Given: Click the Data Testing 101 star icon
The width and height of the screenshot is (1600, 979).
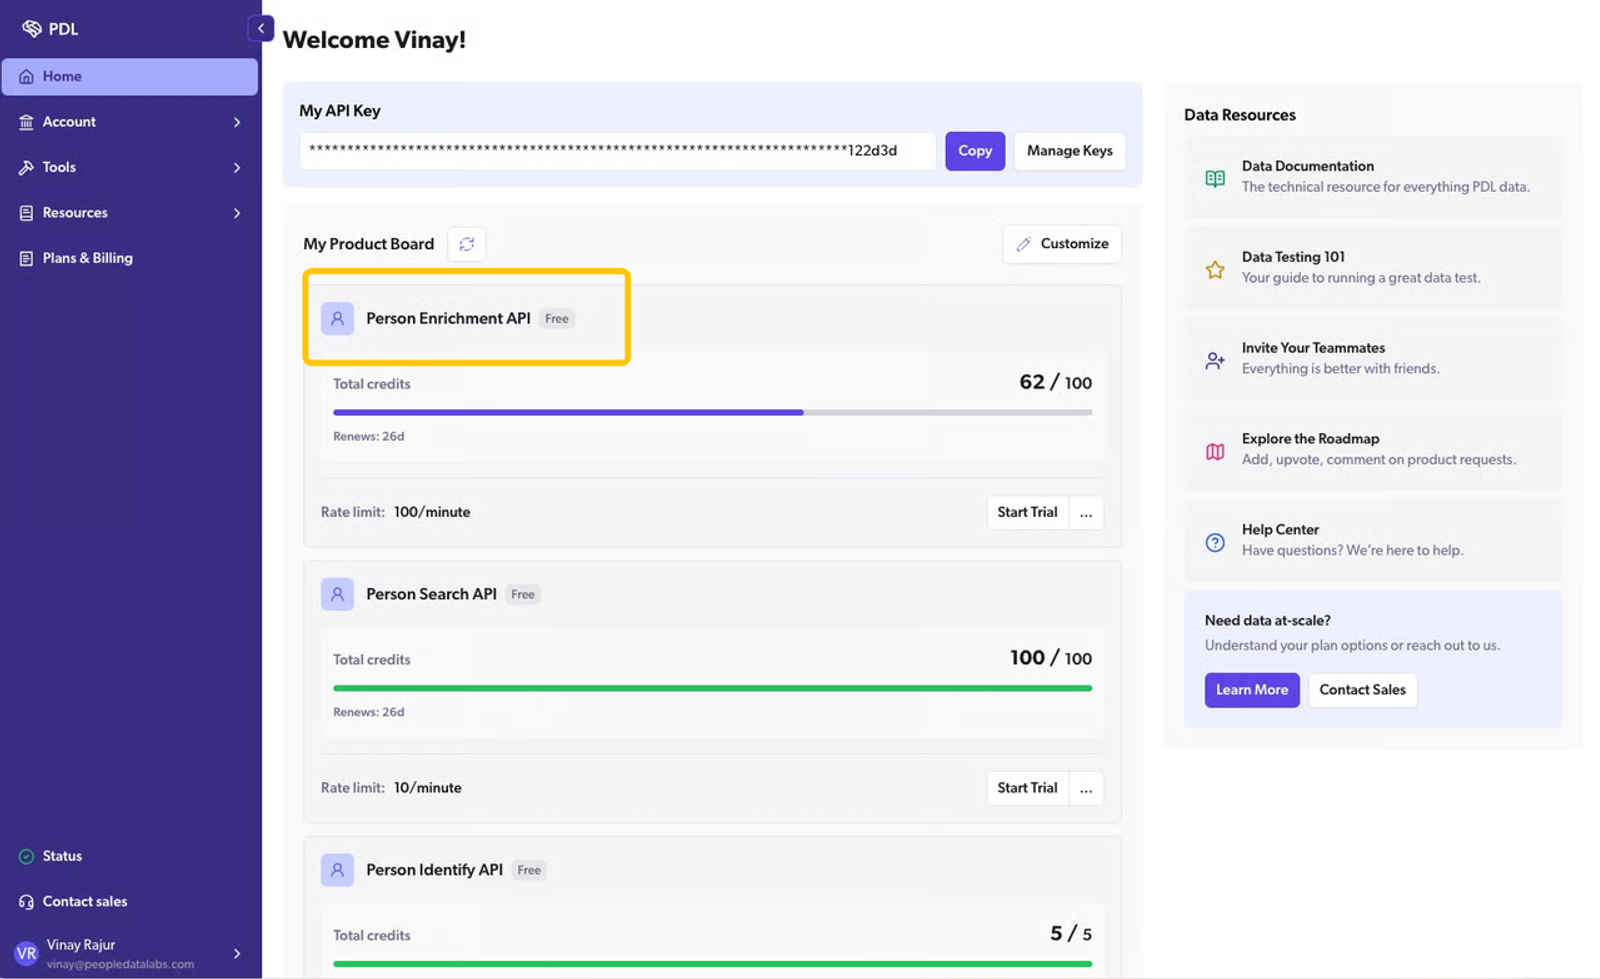Looking at the screenshot, I should (x=1215, y=270).
